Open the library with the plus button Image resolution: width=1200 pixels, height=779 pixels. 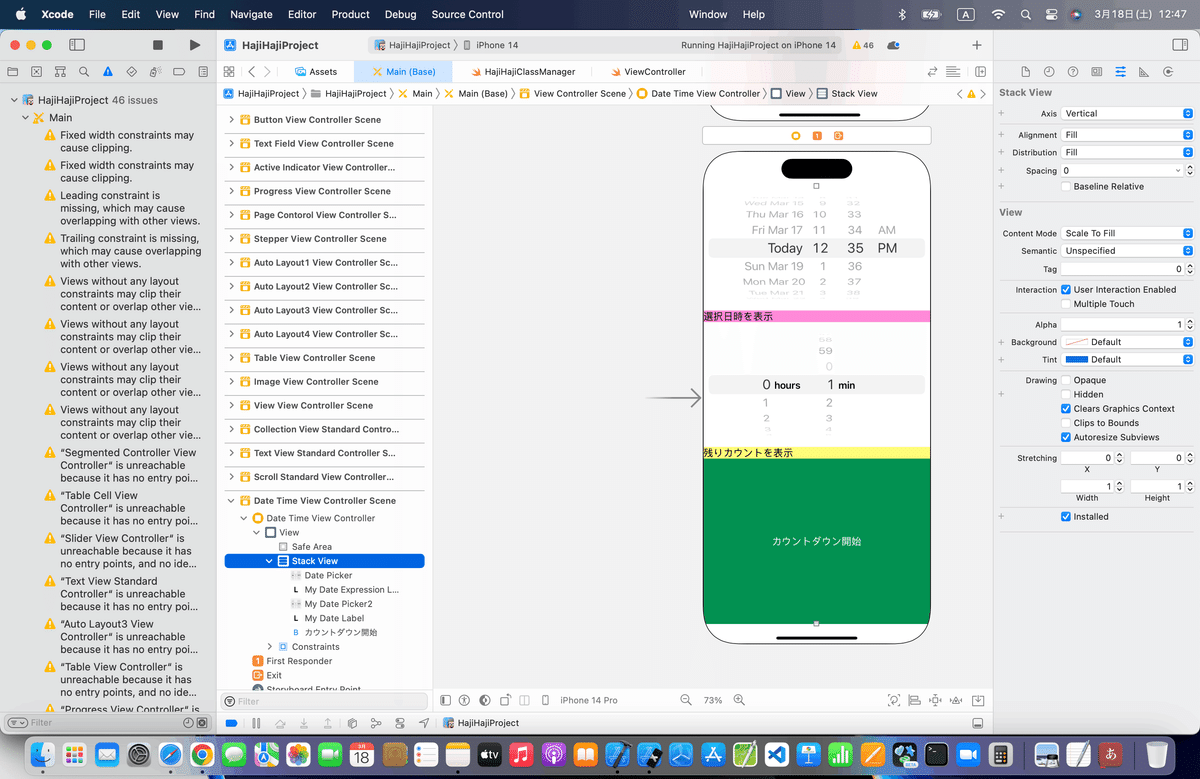point(977,45)
